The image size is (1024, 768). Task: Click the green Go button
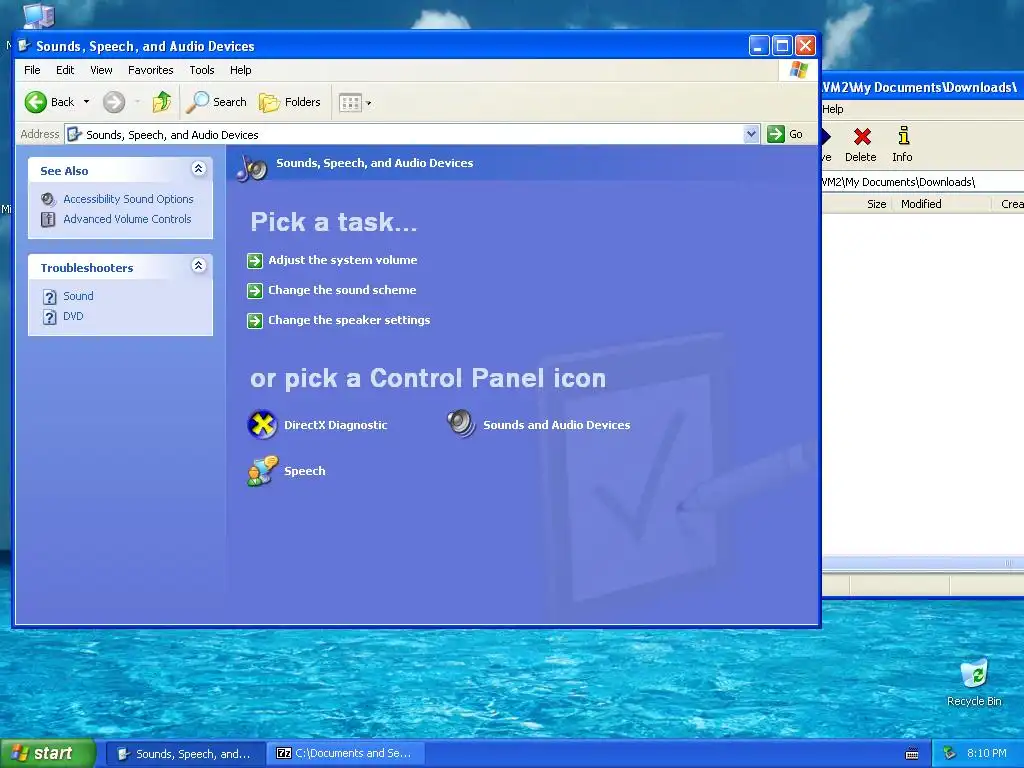pos(785,134)
